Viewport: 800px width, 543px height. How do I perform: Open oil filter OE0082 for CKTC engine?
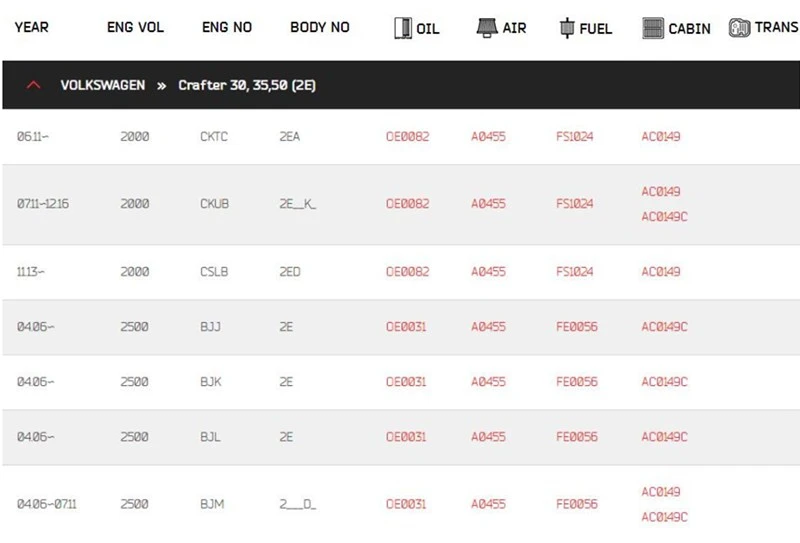point(407,136)
